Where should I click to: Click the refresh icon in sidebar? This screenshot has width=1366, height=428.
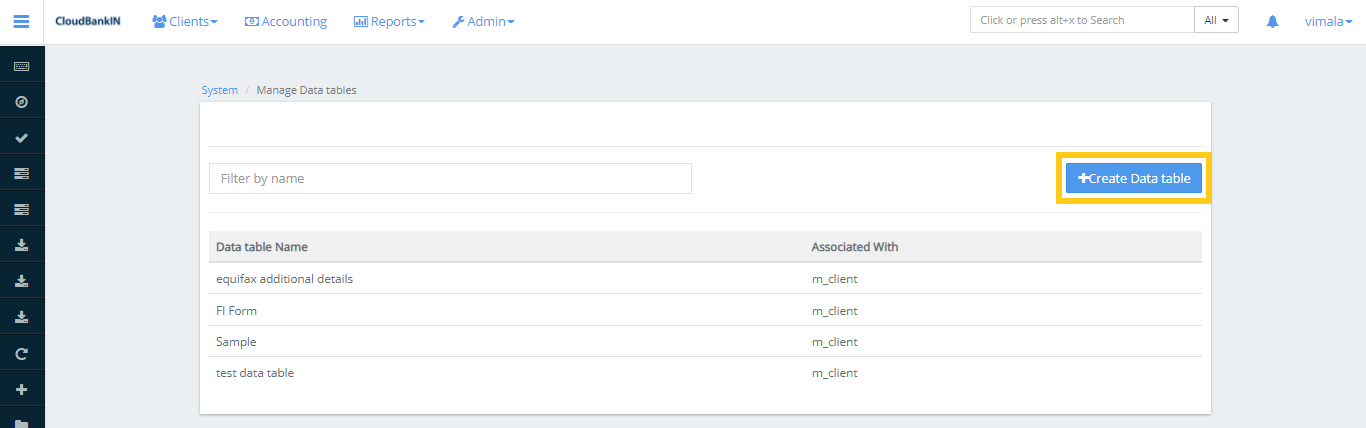(x=21, y=353)
